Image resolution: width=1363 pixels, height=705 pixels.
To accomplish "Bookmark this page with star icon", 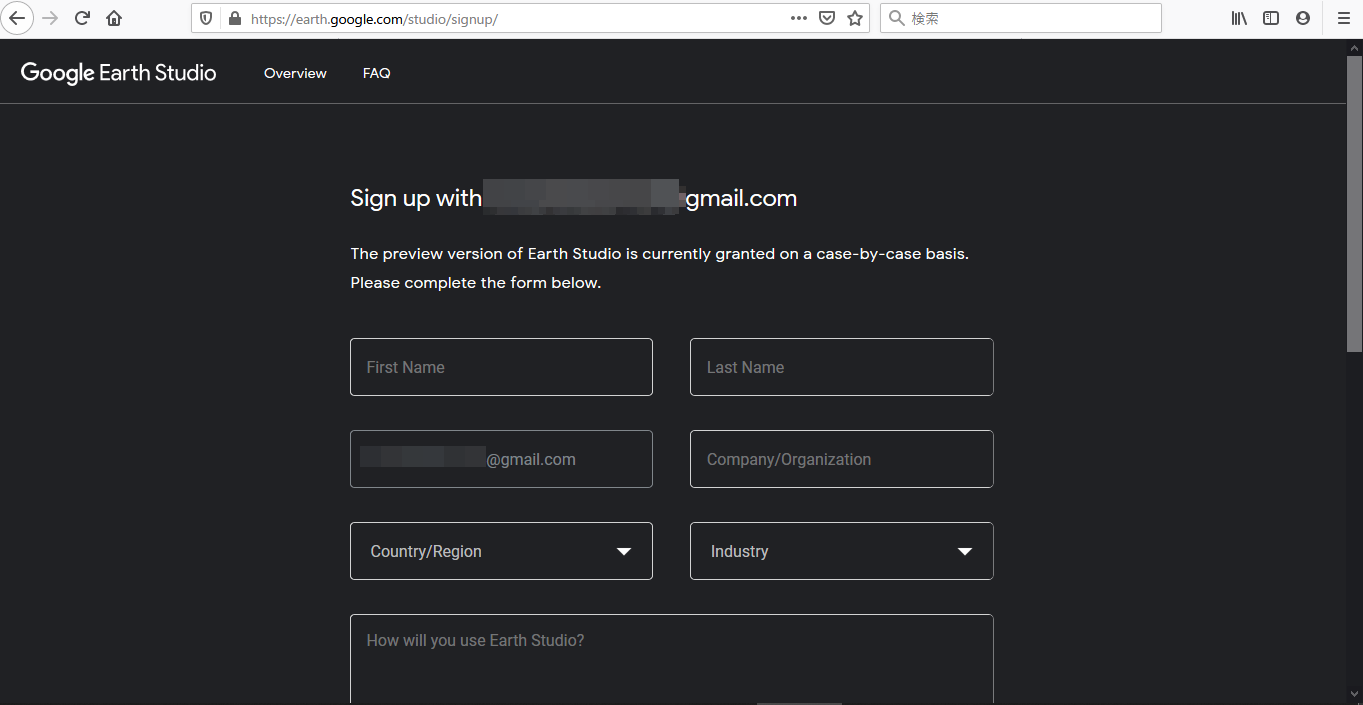I will 855,18.
